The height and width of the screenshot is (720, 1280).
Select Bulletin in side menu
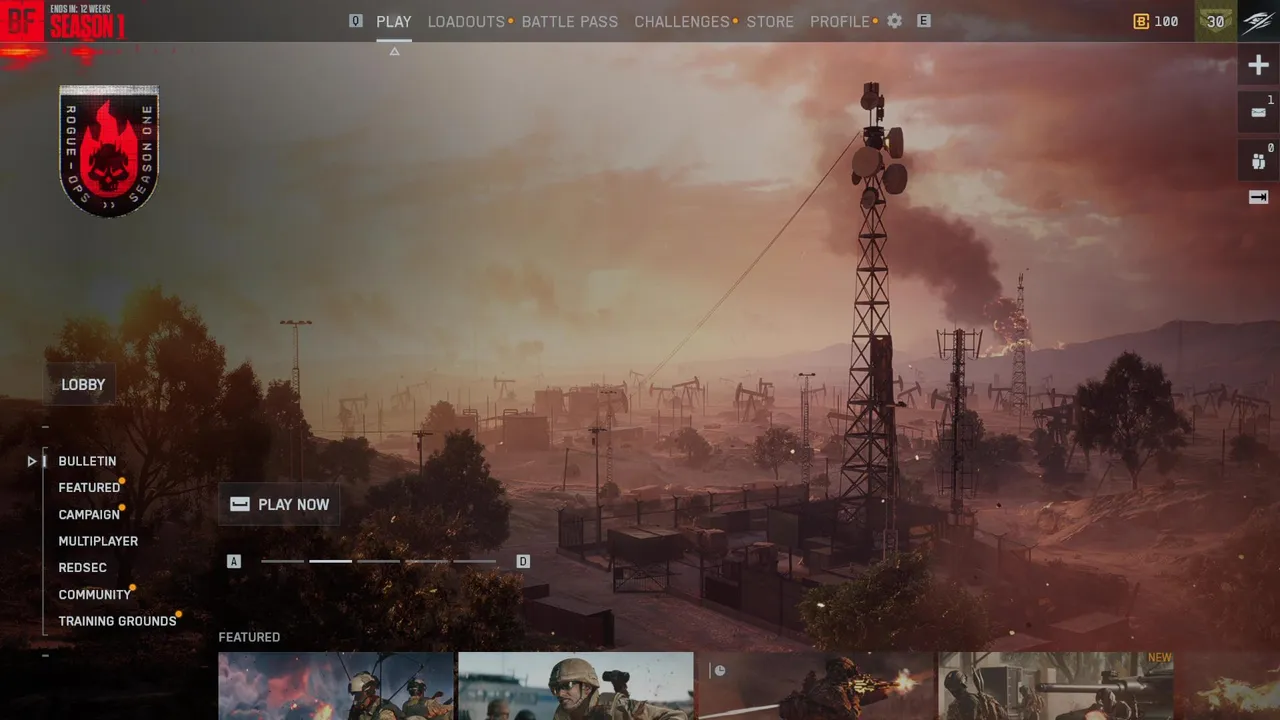point(87,461)
